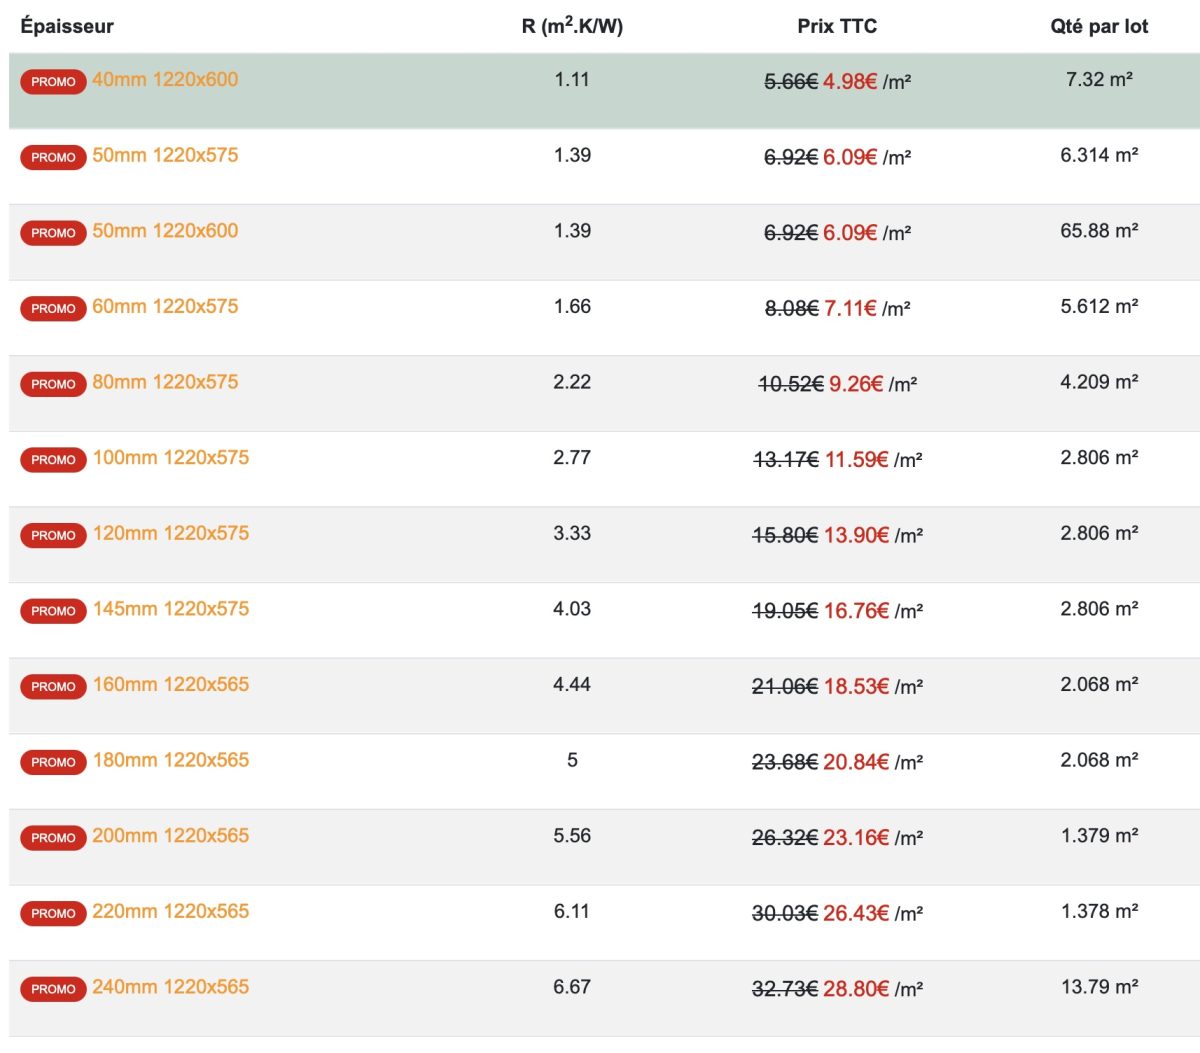Select the 240mm 1220x565 product link

(171, 987)
